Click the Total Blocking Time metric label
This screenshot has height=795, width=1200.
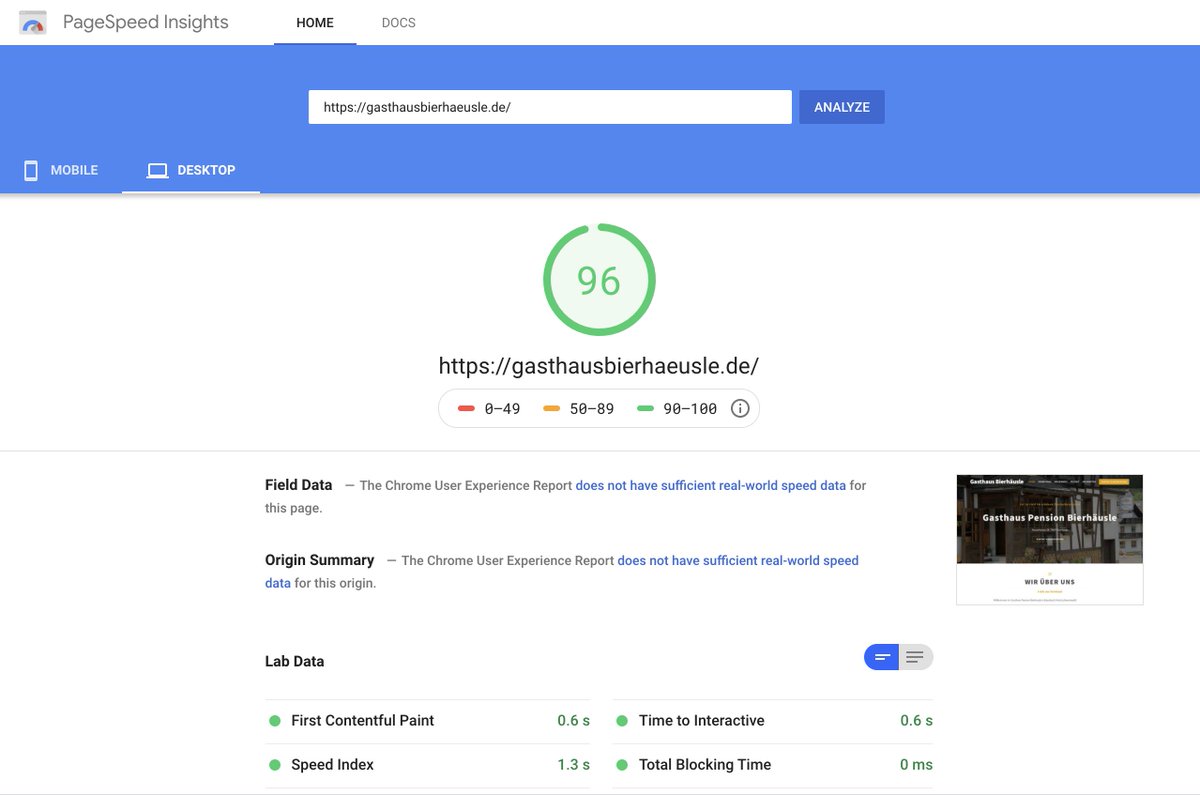click(705, 764)
